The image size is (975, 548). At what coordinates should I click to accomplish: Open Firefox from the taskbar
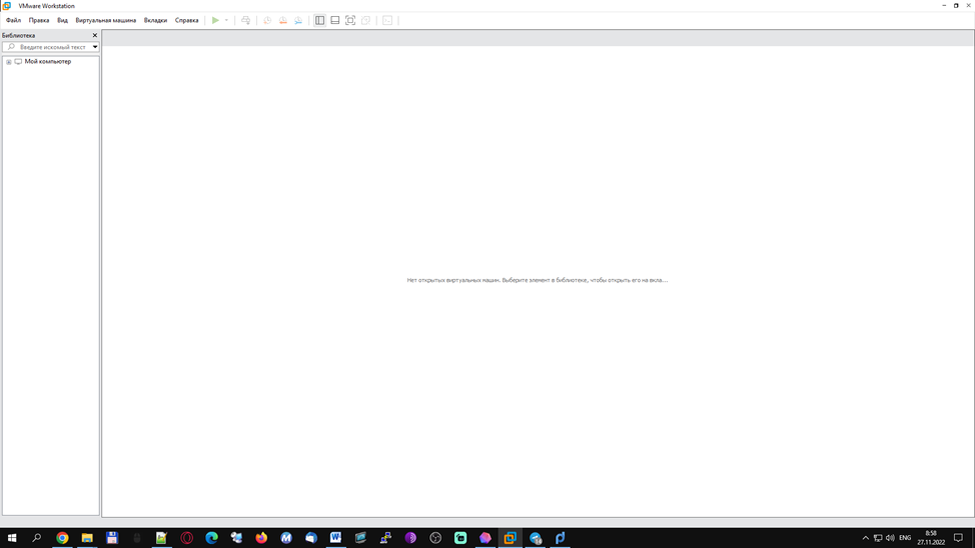pos(261,537)
